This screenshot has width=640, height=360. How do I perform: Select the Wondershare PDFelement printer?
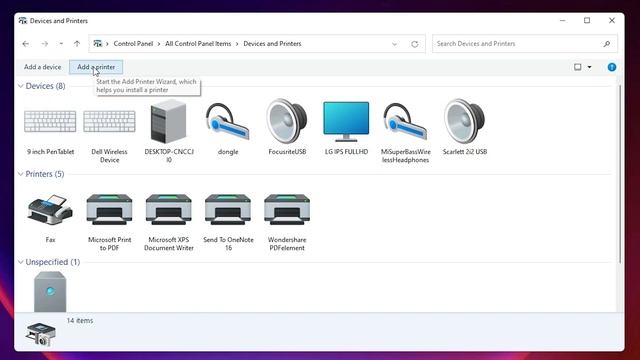[x=287, y=210]
